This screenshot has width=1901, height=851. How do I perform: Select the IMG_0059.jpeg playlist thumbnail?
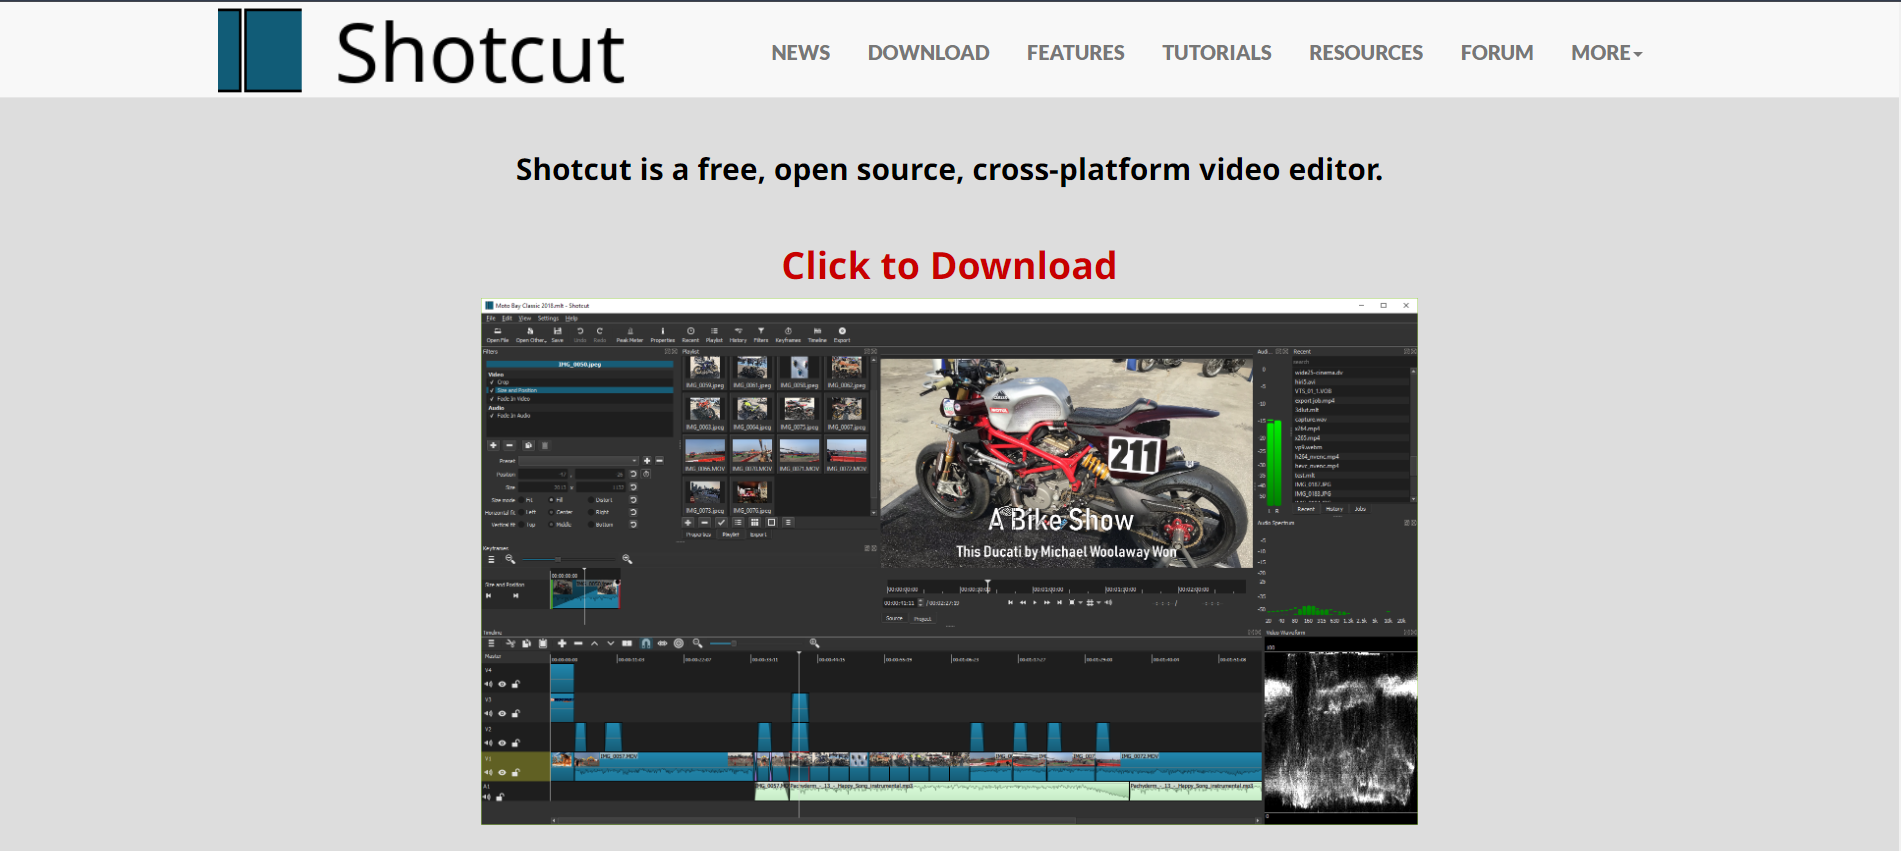click(705, 372)
